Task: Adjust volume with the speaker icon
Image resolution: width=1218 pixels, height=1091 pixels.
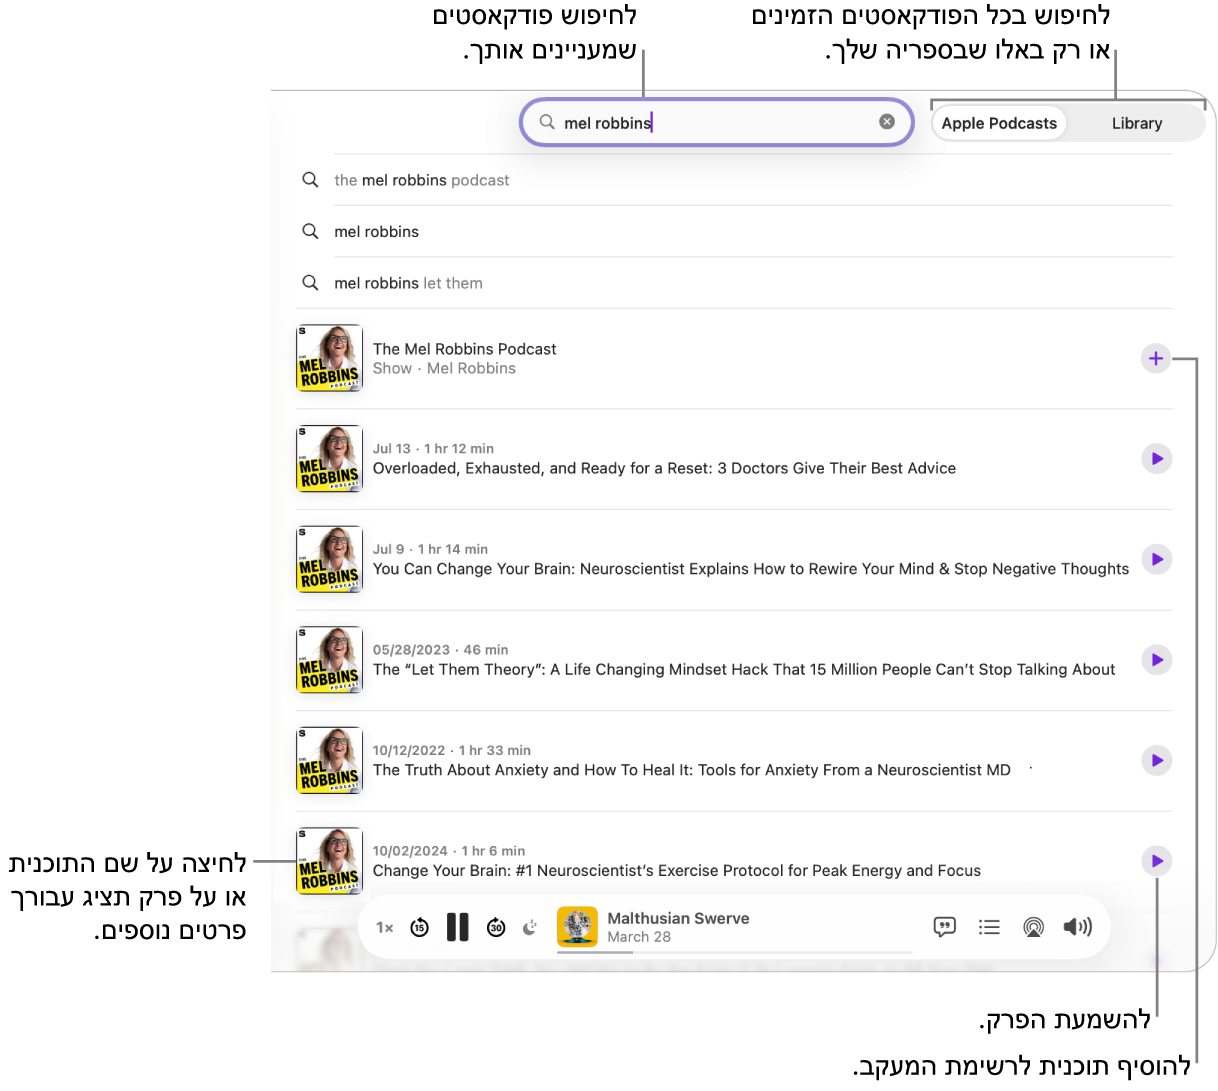Action: pyautogui.click(x=1077, y=927)
